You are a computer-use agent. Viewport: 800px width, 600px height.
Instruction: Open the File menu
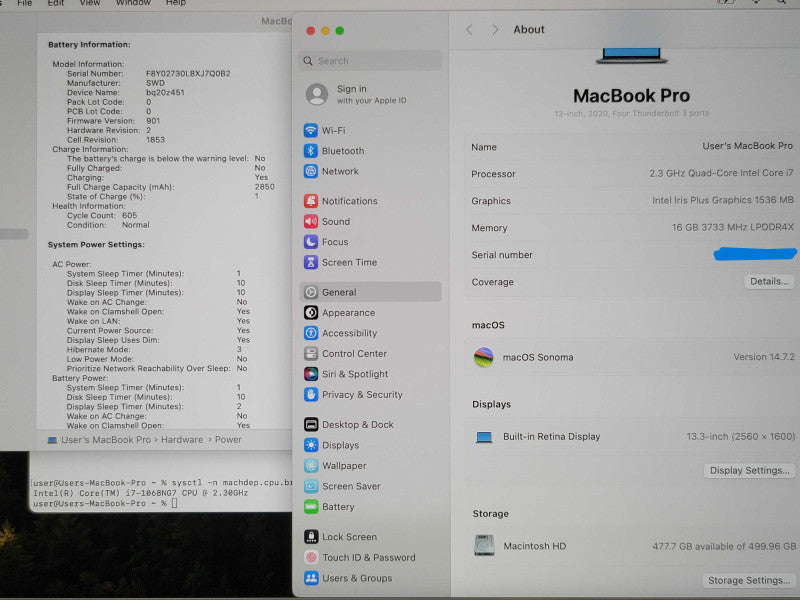coord(24,3)
